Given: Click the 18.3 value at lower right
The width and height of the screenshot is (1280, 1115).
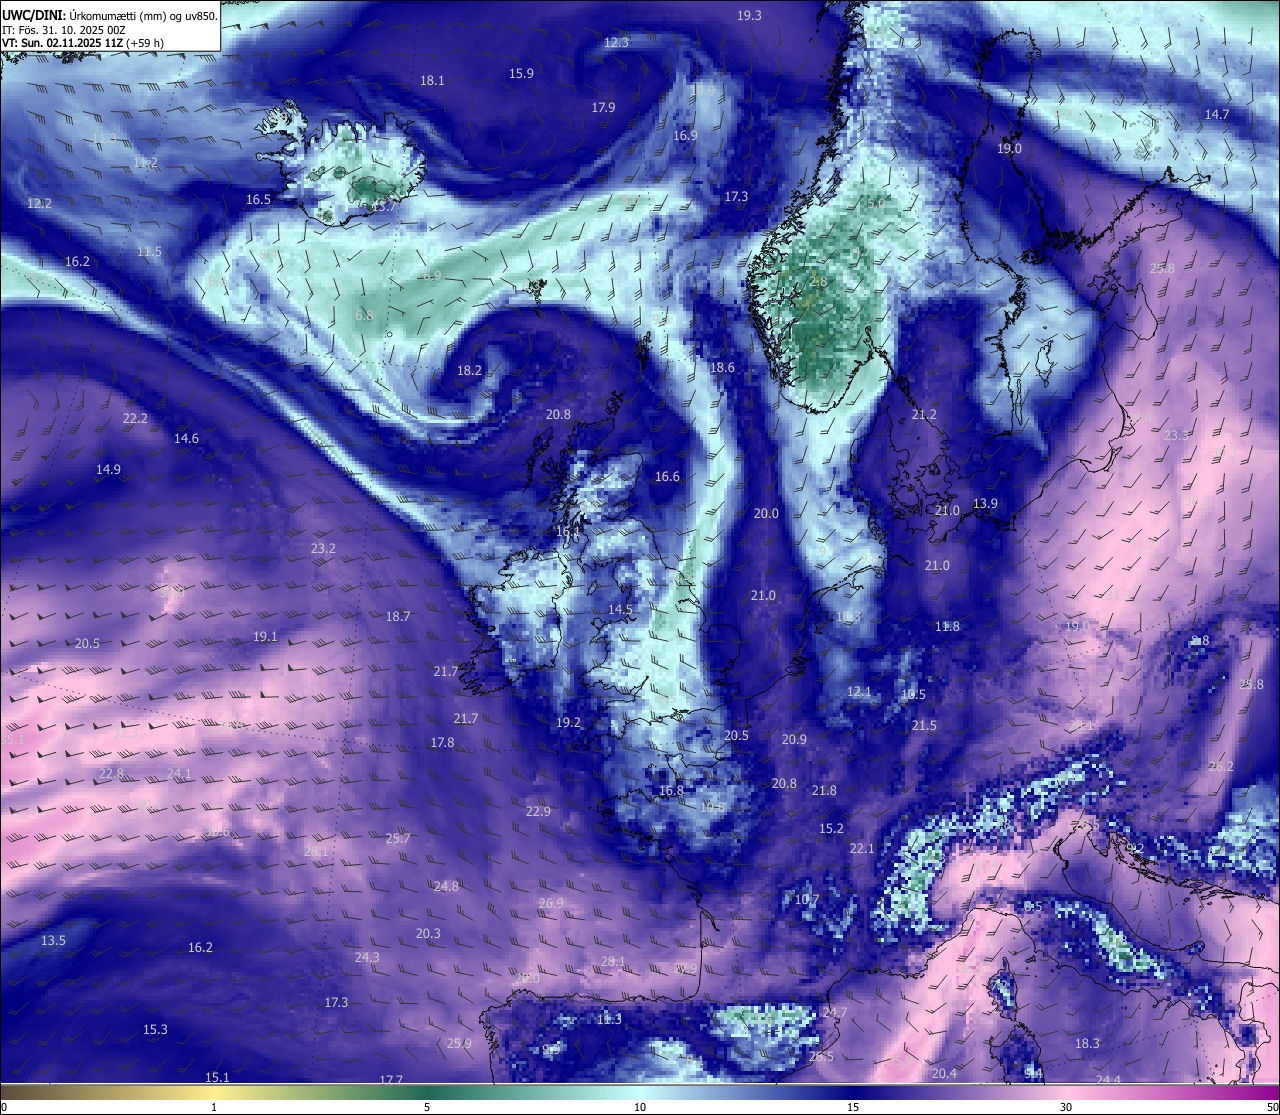Looking at the screenshot, I should tap(1087, 1043).
